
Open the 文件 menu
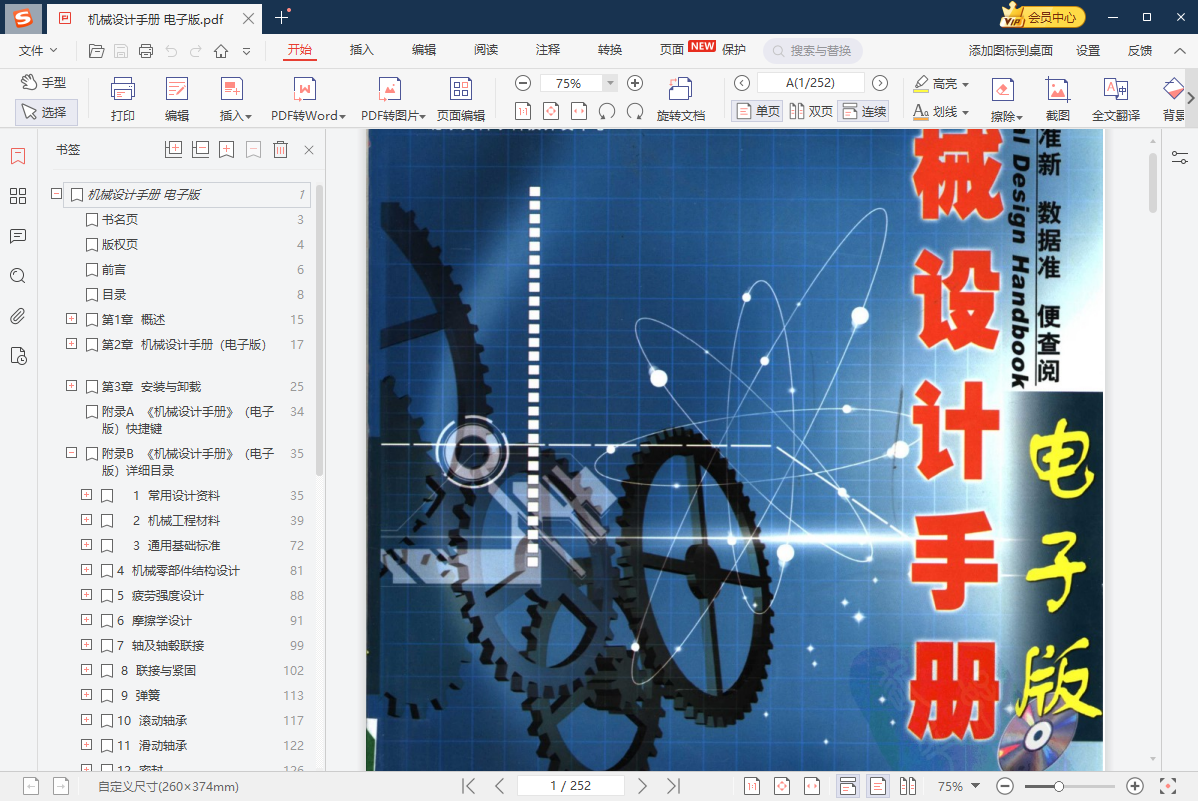38,50
